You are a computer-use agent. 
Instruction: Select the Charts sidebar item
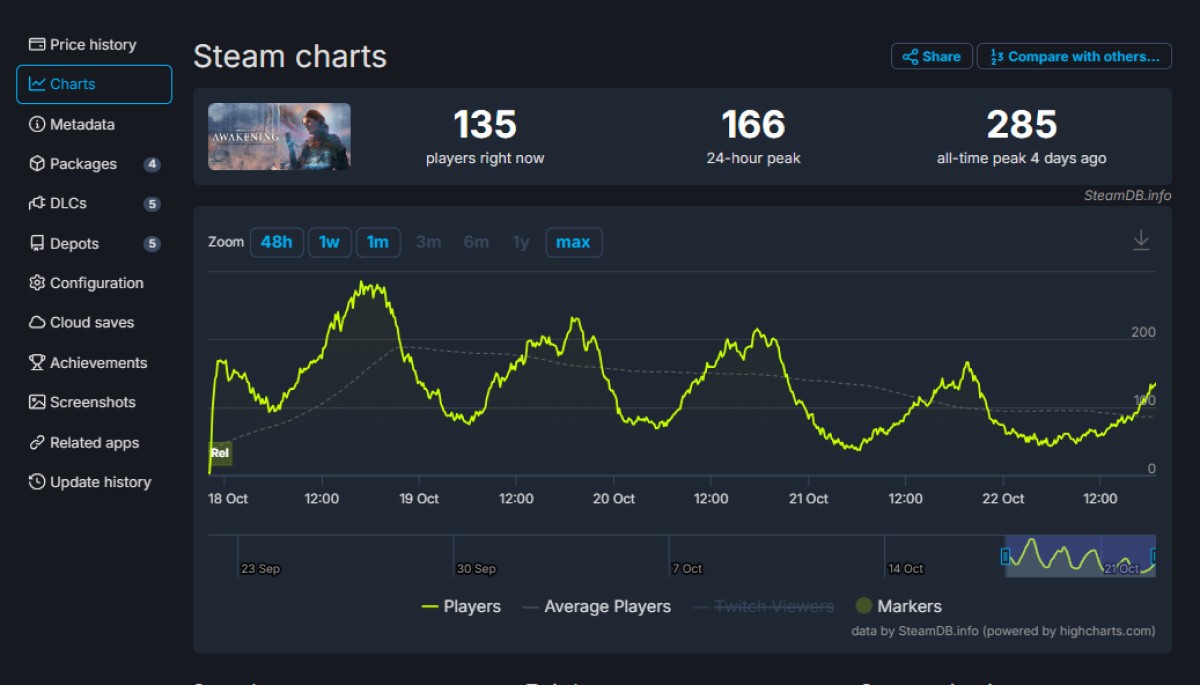click(x=94, y=84)
